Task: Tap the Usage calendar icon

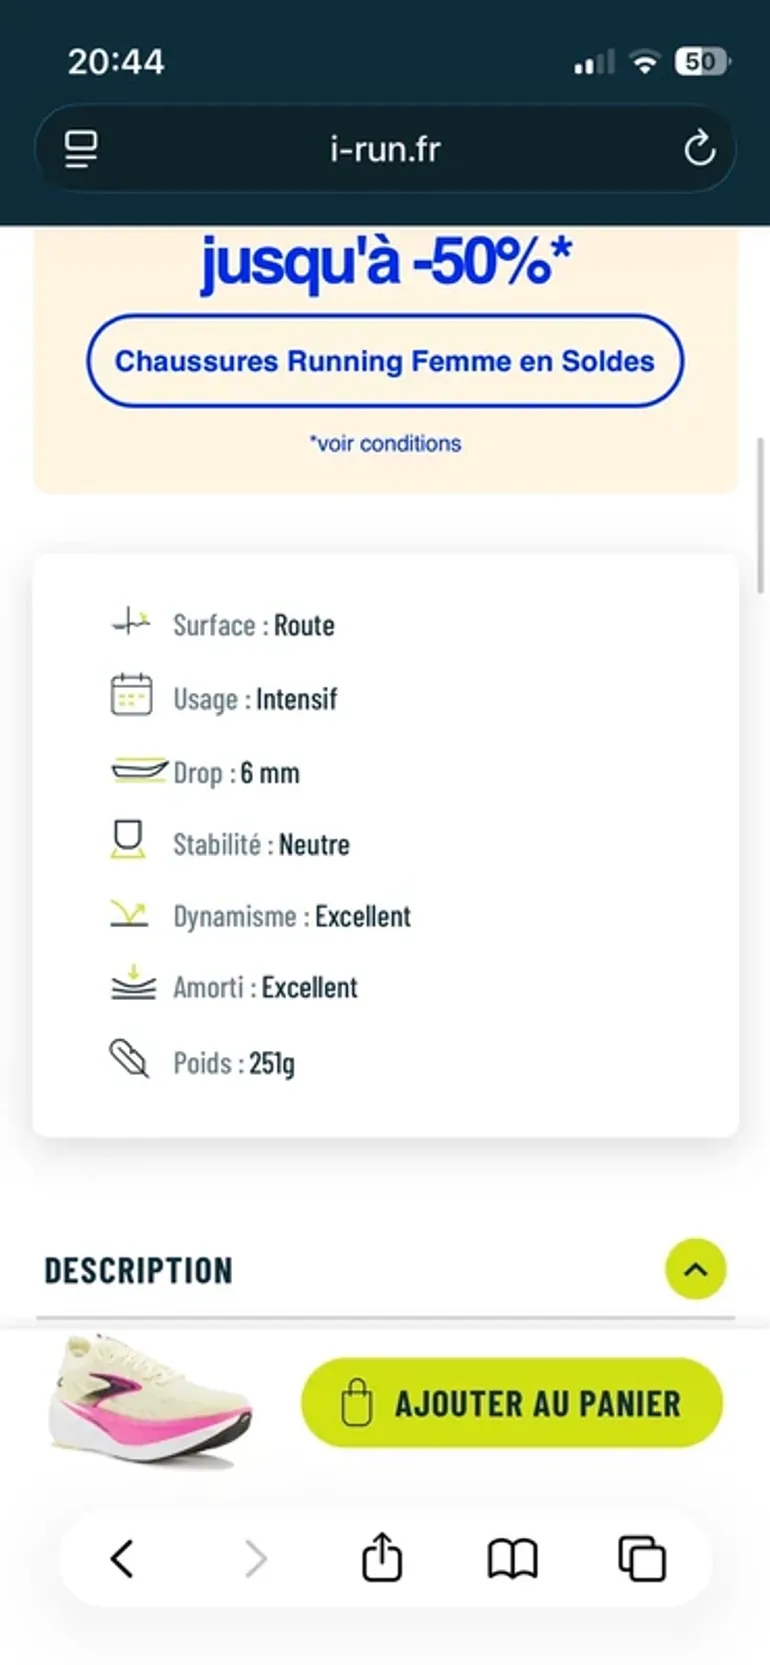Action: point(131,695)
